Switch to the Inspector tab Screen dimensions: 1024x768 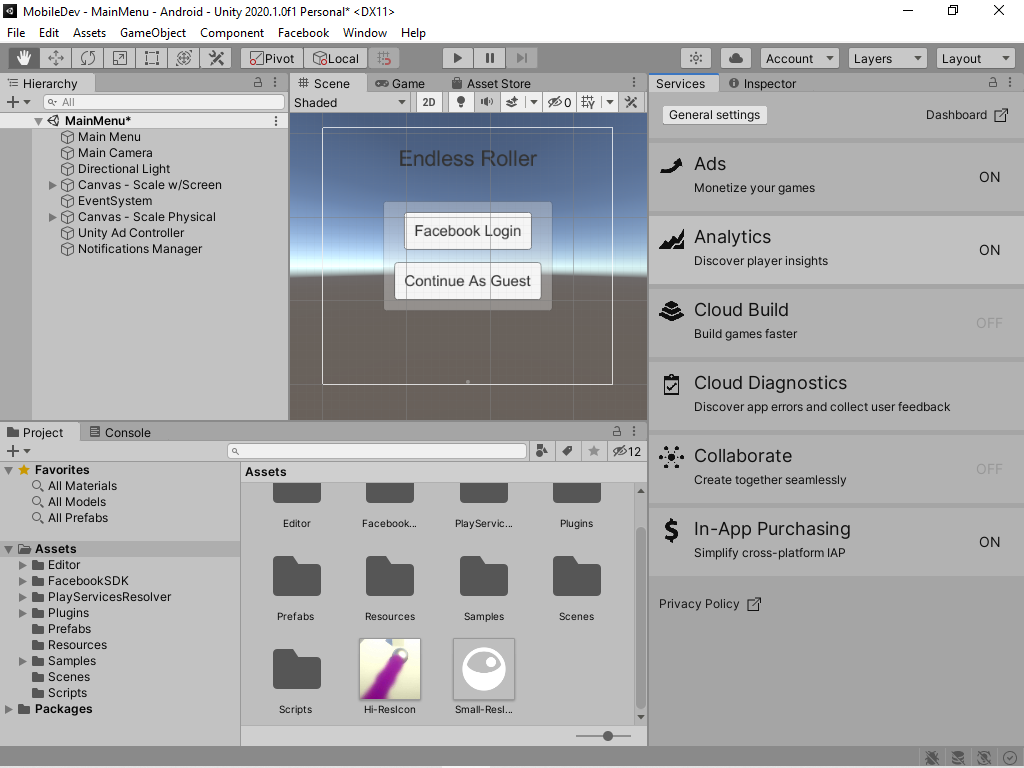click(762, 84)
